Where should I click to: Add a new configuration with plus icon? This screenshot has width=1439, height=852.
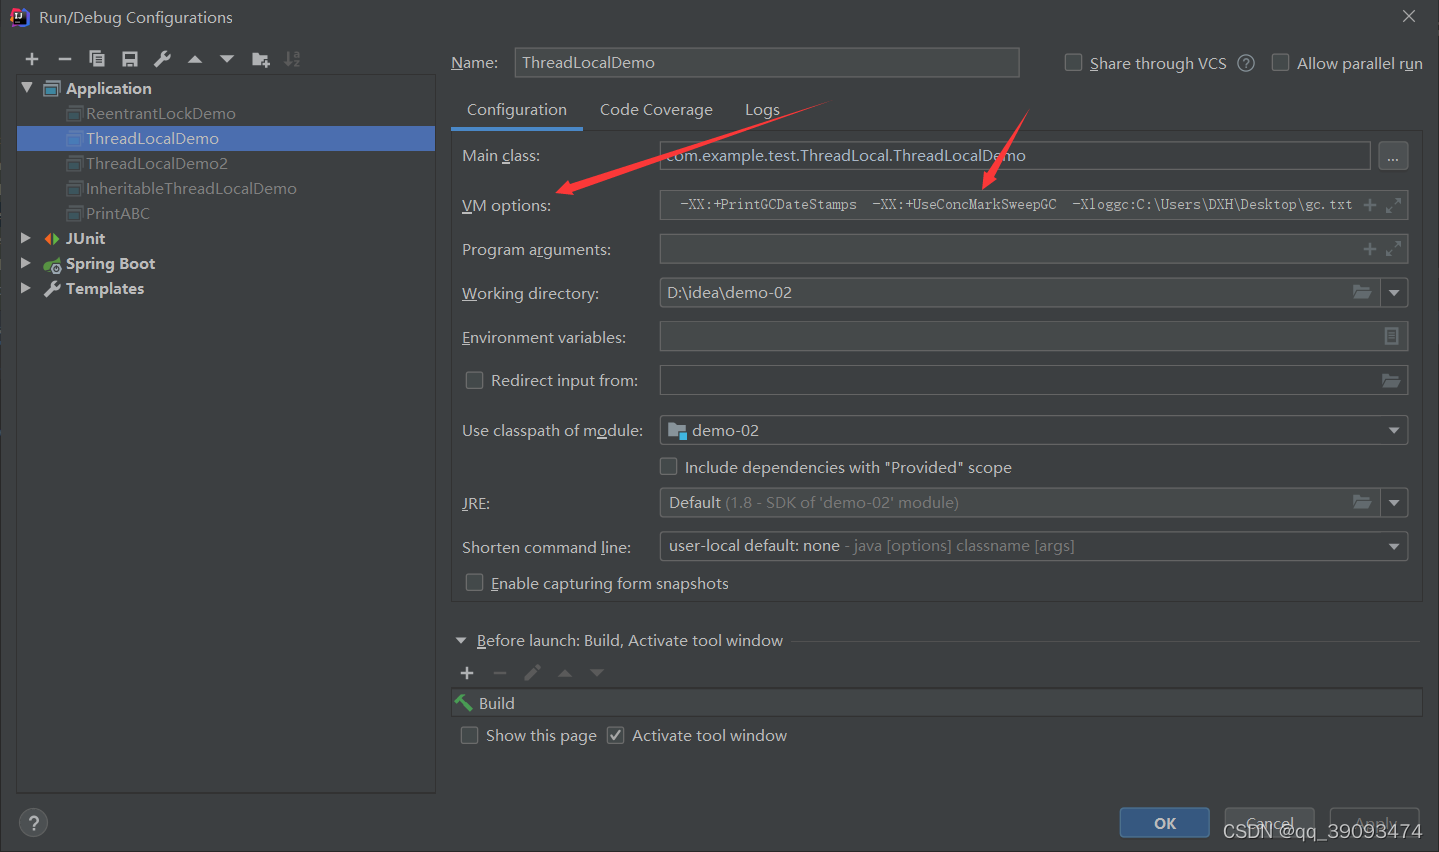click(x=32, y=60)
